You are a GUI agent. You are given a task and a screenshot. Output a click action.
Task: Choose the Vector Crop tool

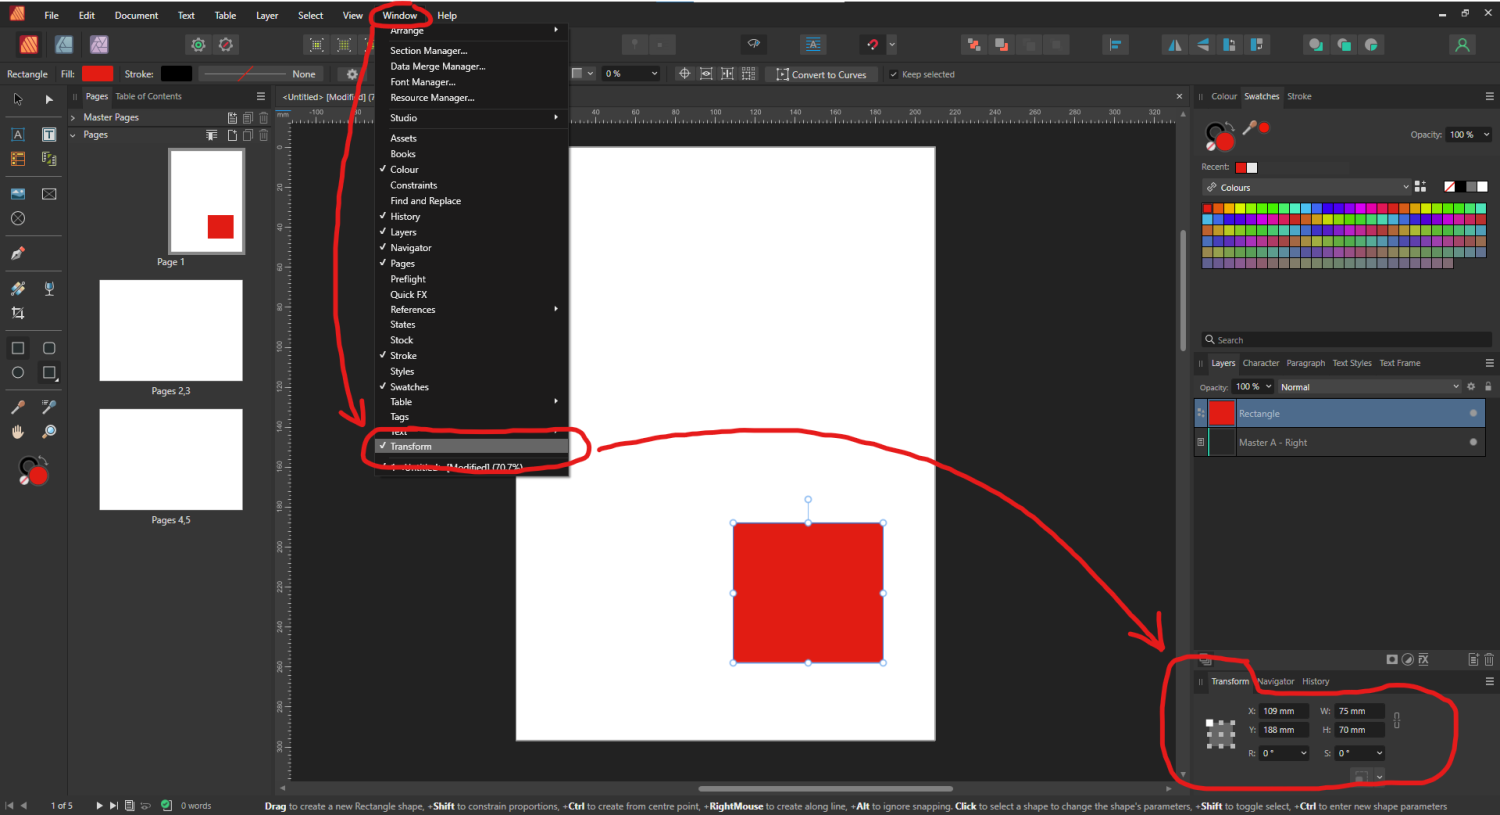[x=17, y=312]
